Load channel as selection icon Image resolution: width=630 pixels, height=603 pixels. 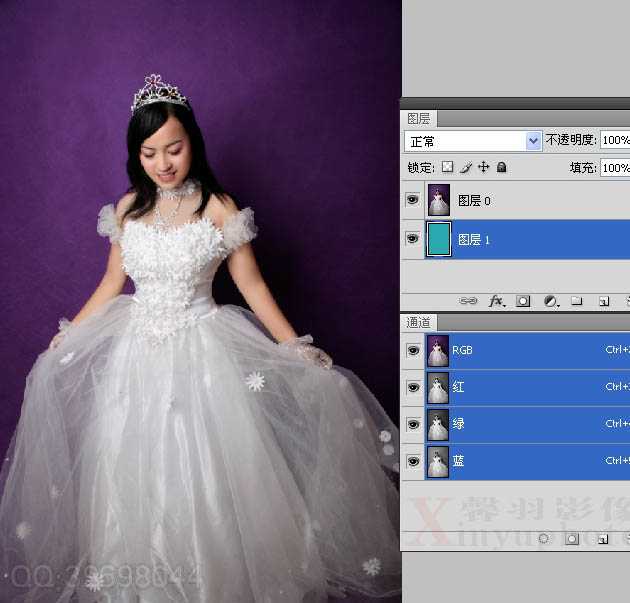[x=544, y=538]
